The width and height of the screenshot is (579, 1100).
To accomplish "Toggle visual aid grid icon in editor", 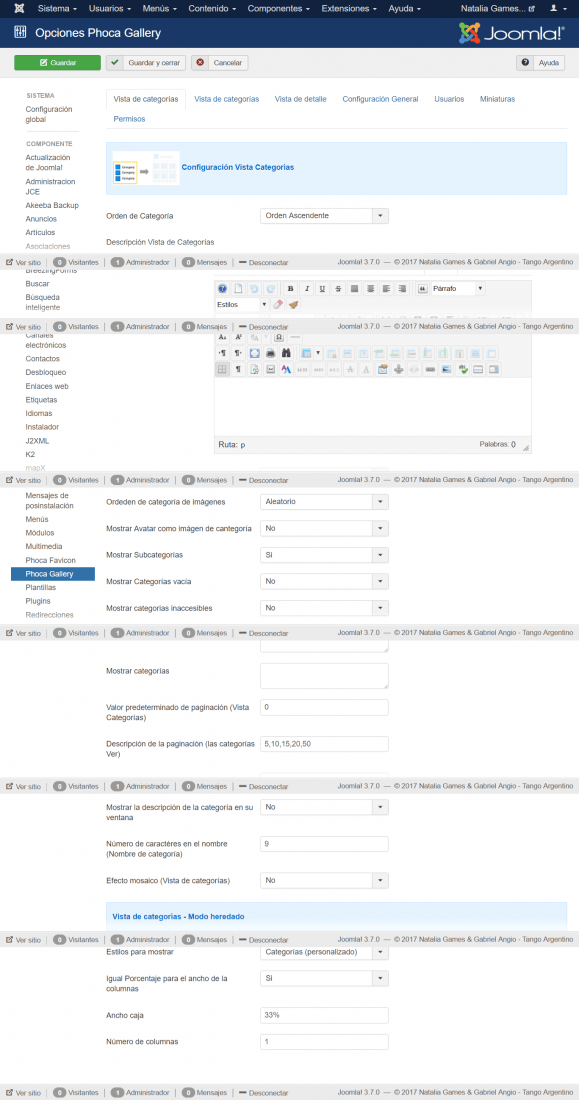I will [x=222, y=369].
